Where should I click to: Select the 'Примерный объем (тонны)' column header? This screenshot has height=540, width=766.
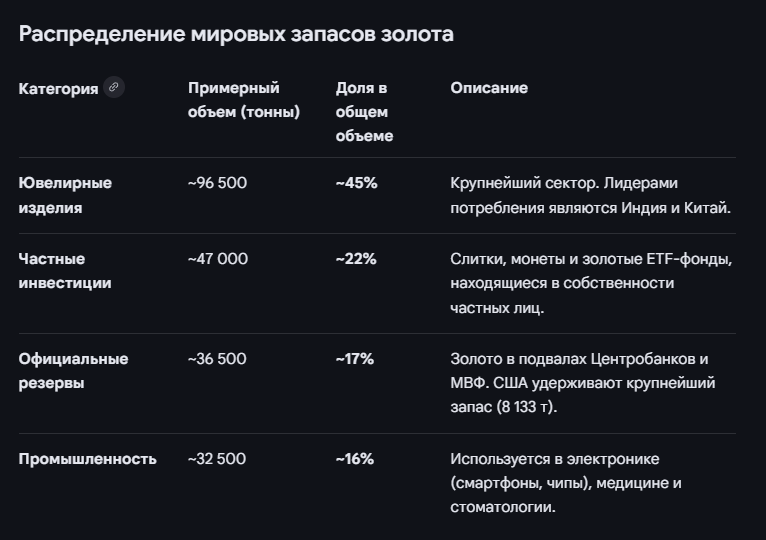(x=244, y=100)
